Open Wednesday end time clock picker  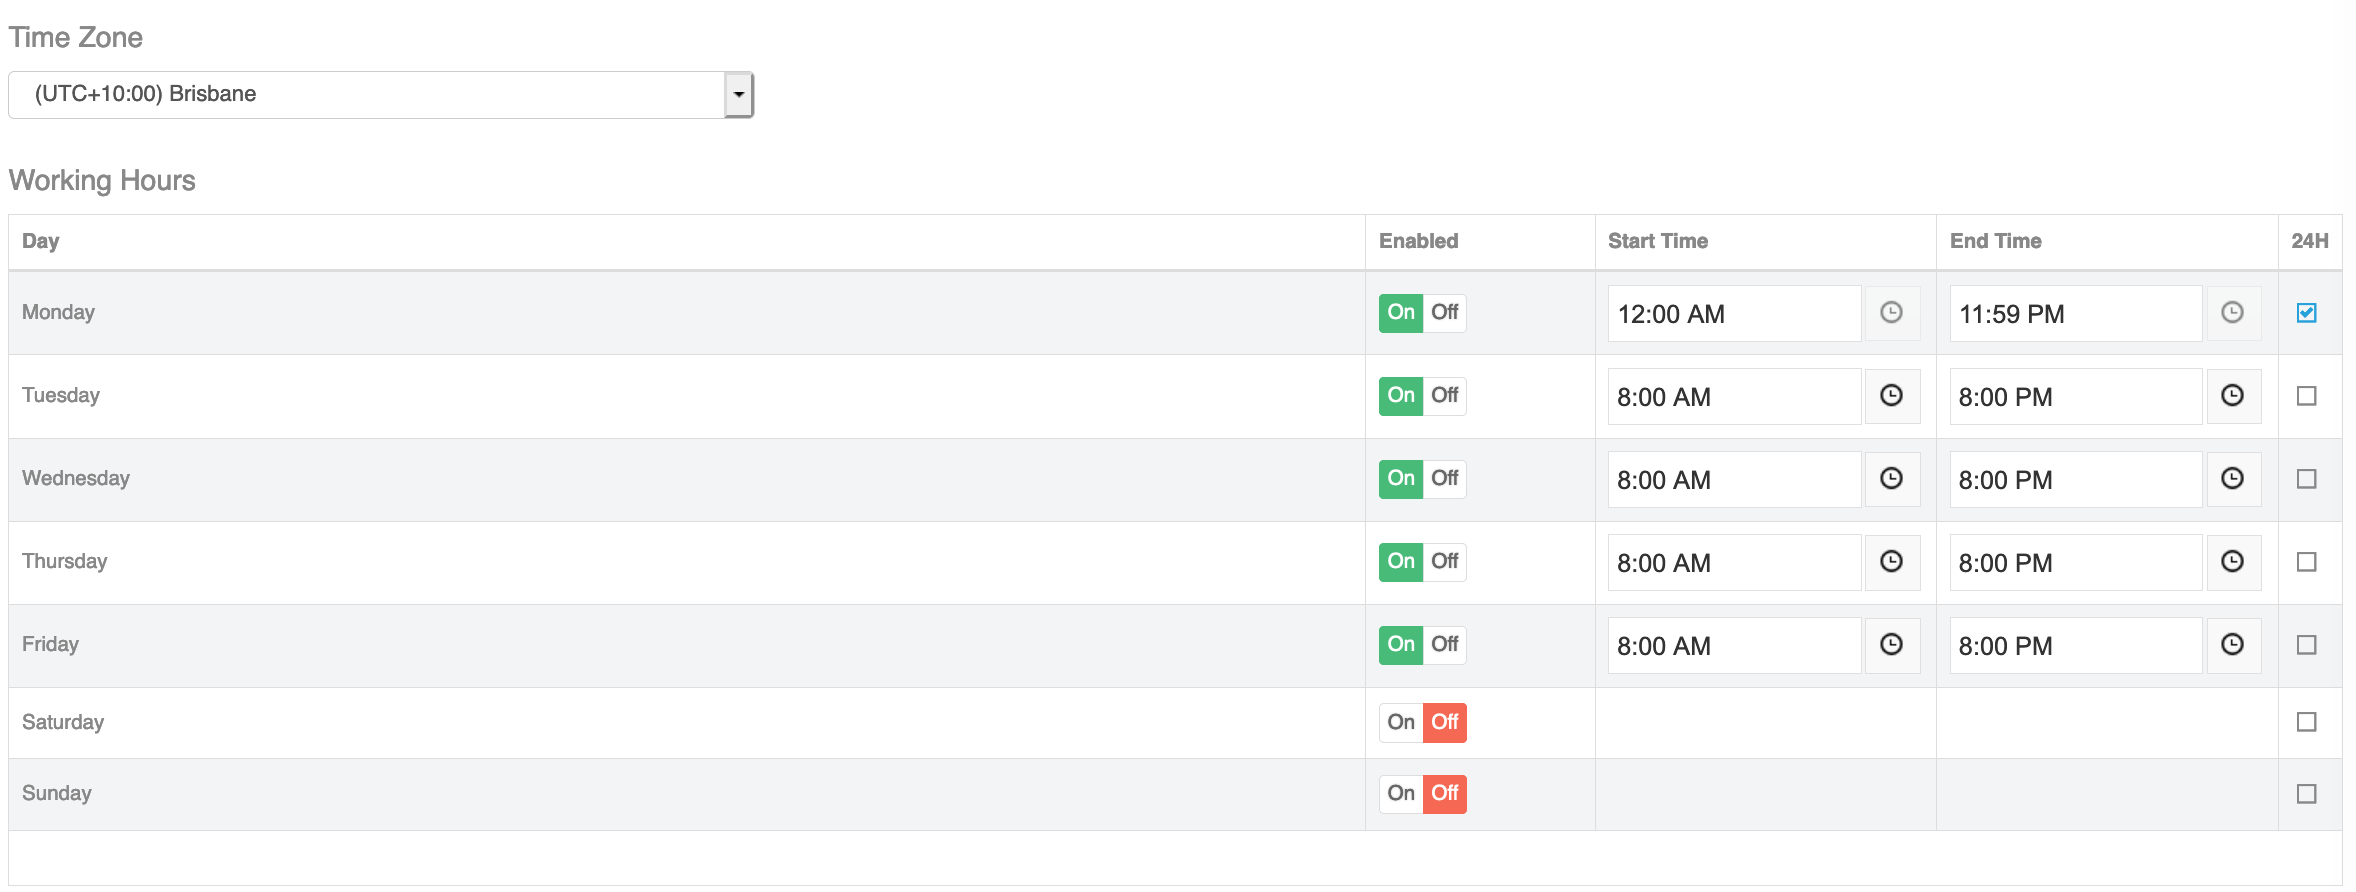click(2232, 479)
